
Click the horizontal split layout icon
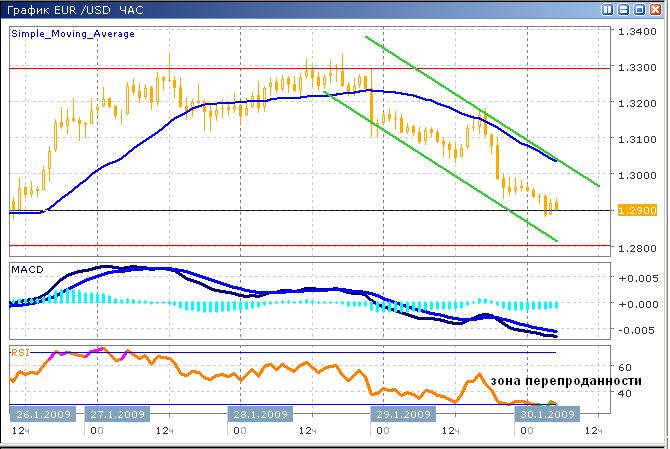pos(624,9)
